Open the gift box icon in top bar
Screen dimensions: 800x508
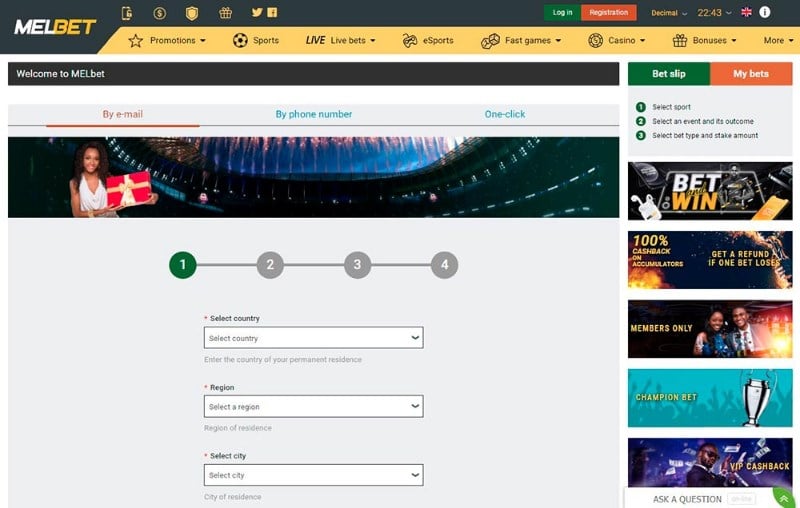tap(226, 13)
